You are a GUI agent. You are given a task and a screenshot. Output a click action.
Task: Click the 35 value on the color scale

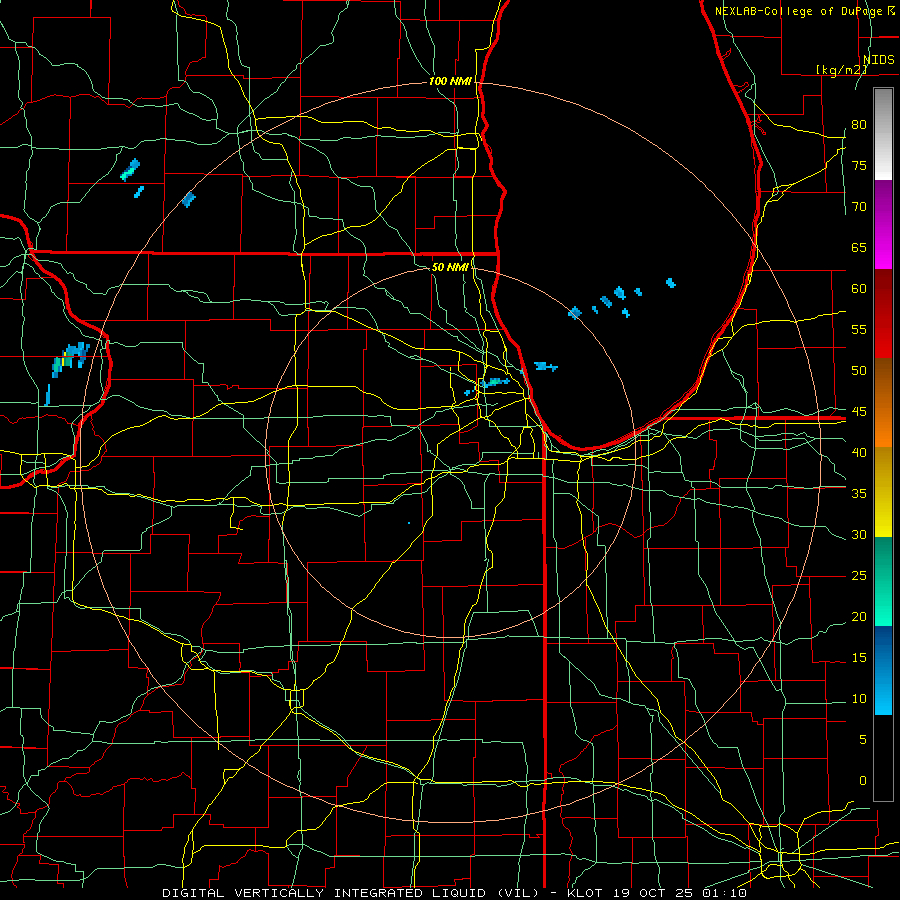859,494
